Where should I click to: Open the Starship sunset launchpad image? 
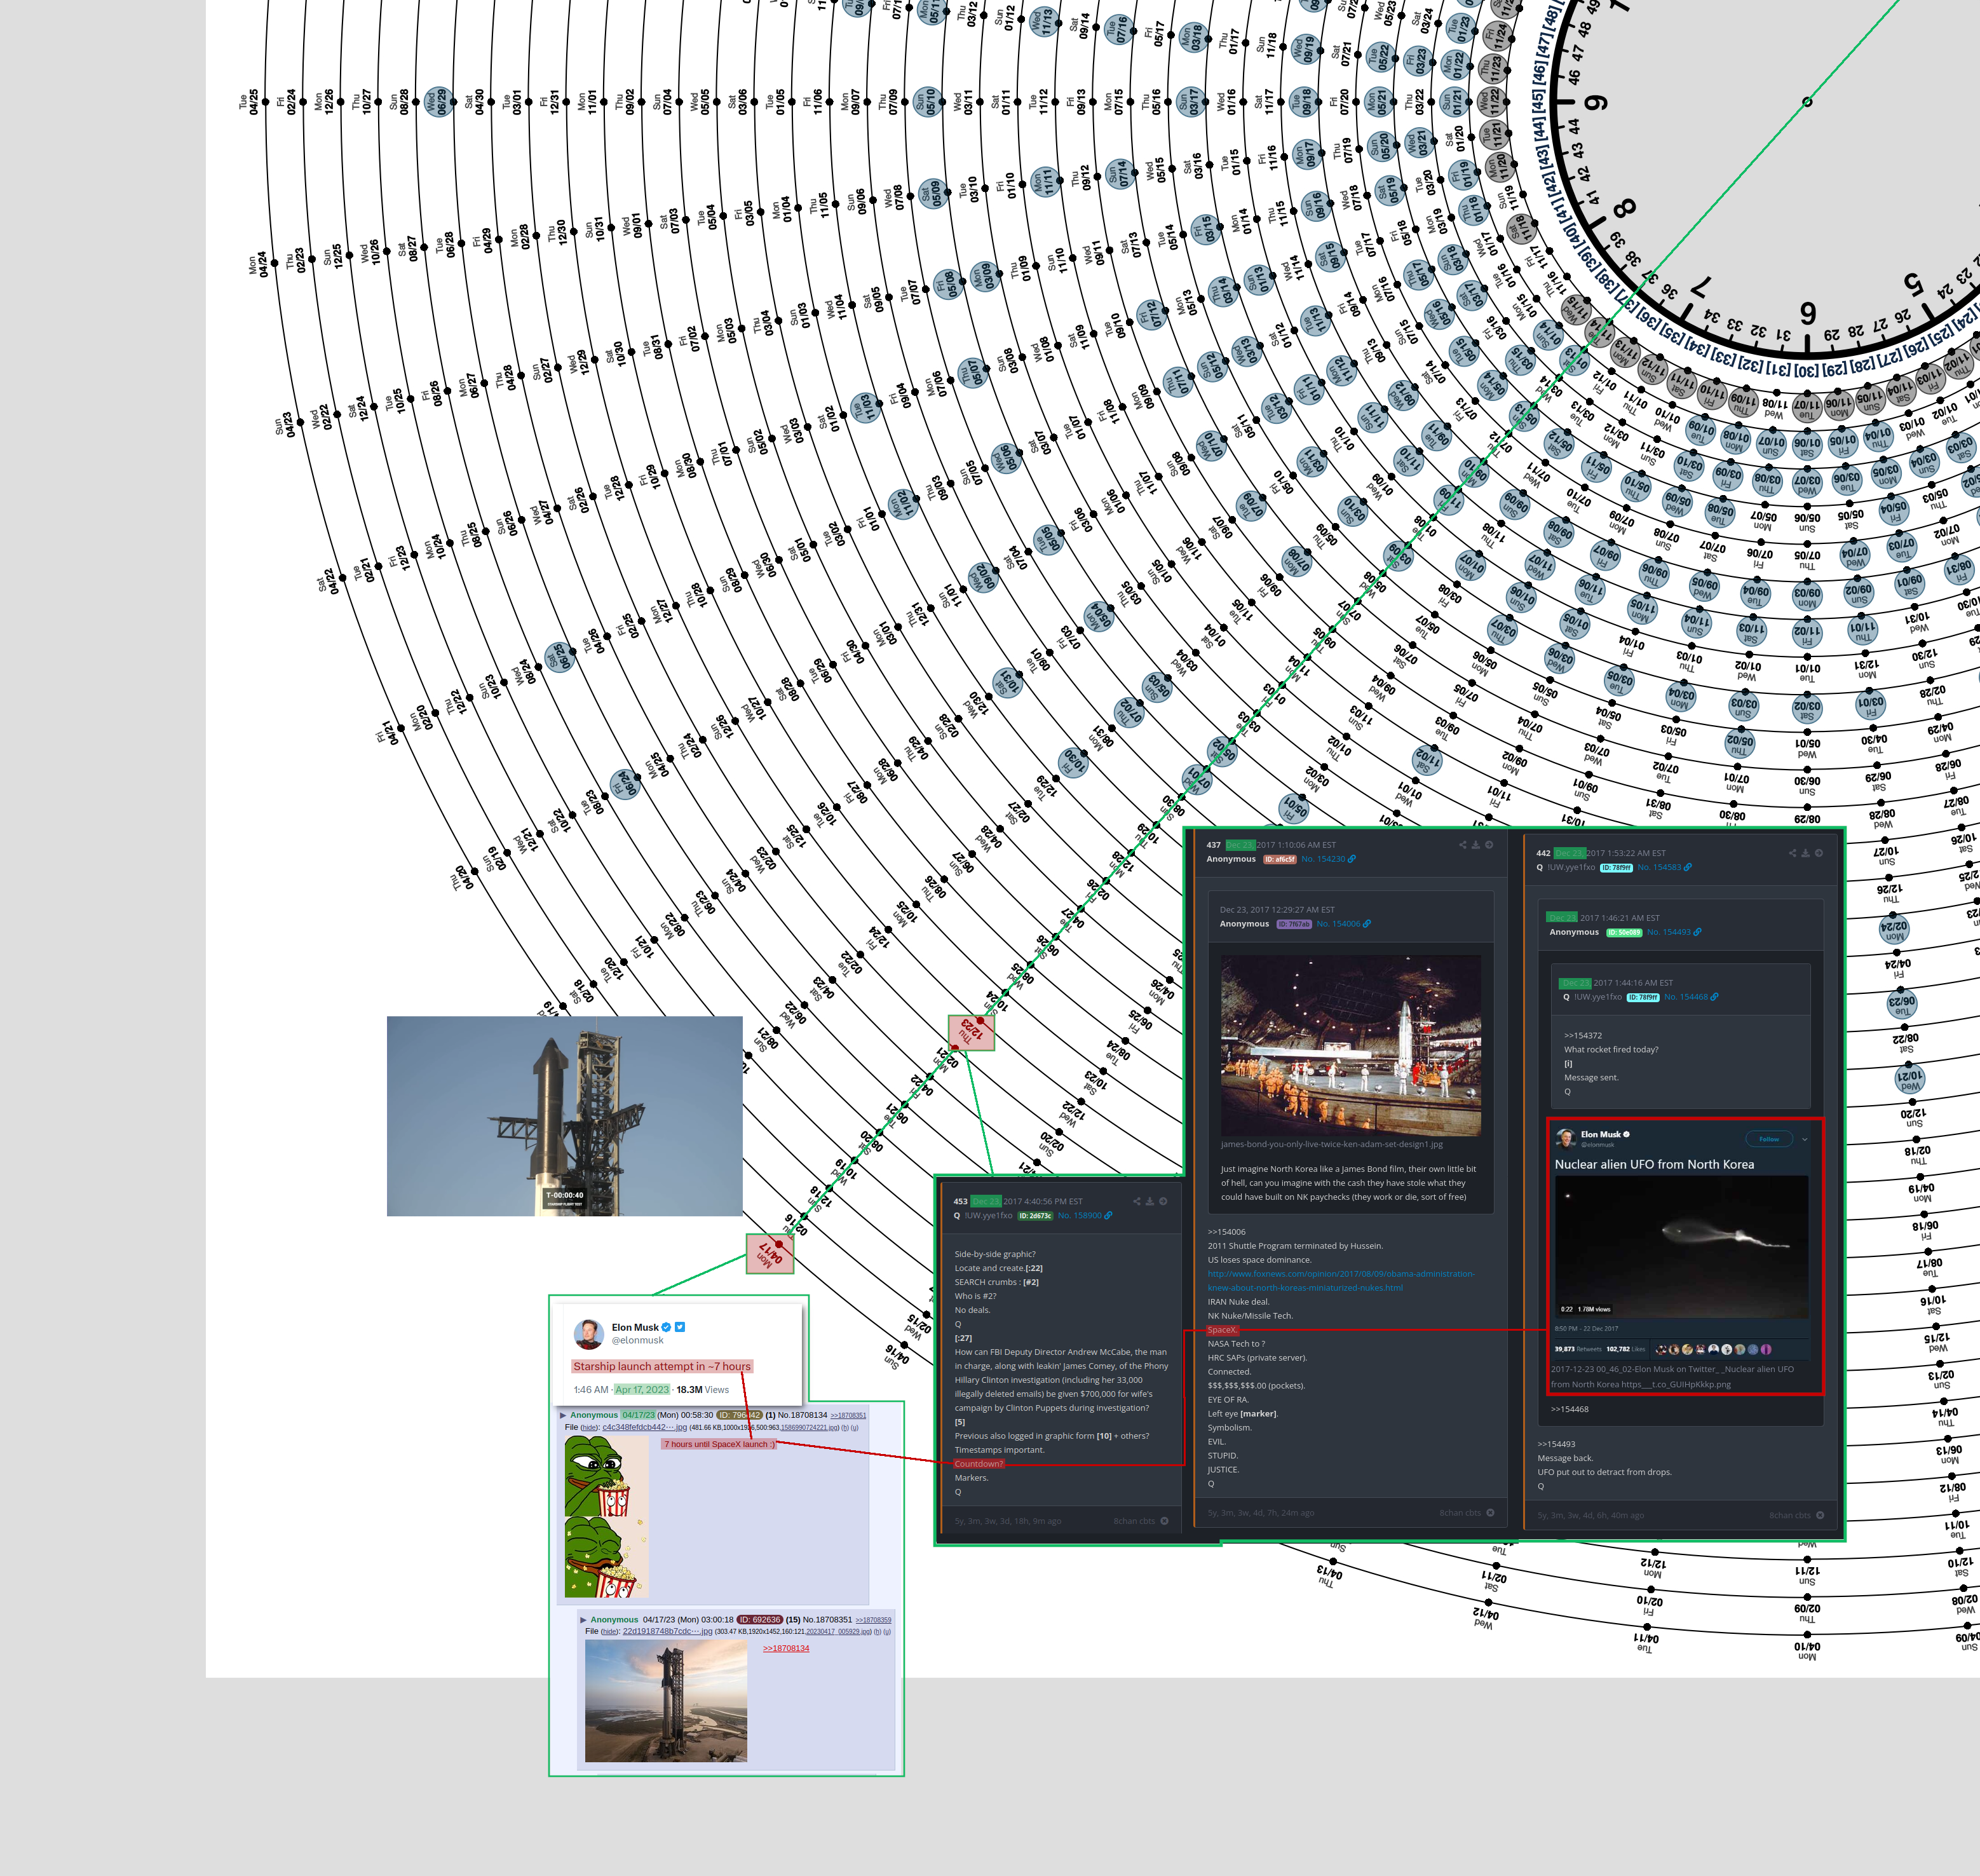(666, 1701)
